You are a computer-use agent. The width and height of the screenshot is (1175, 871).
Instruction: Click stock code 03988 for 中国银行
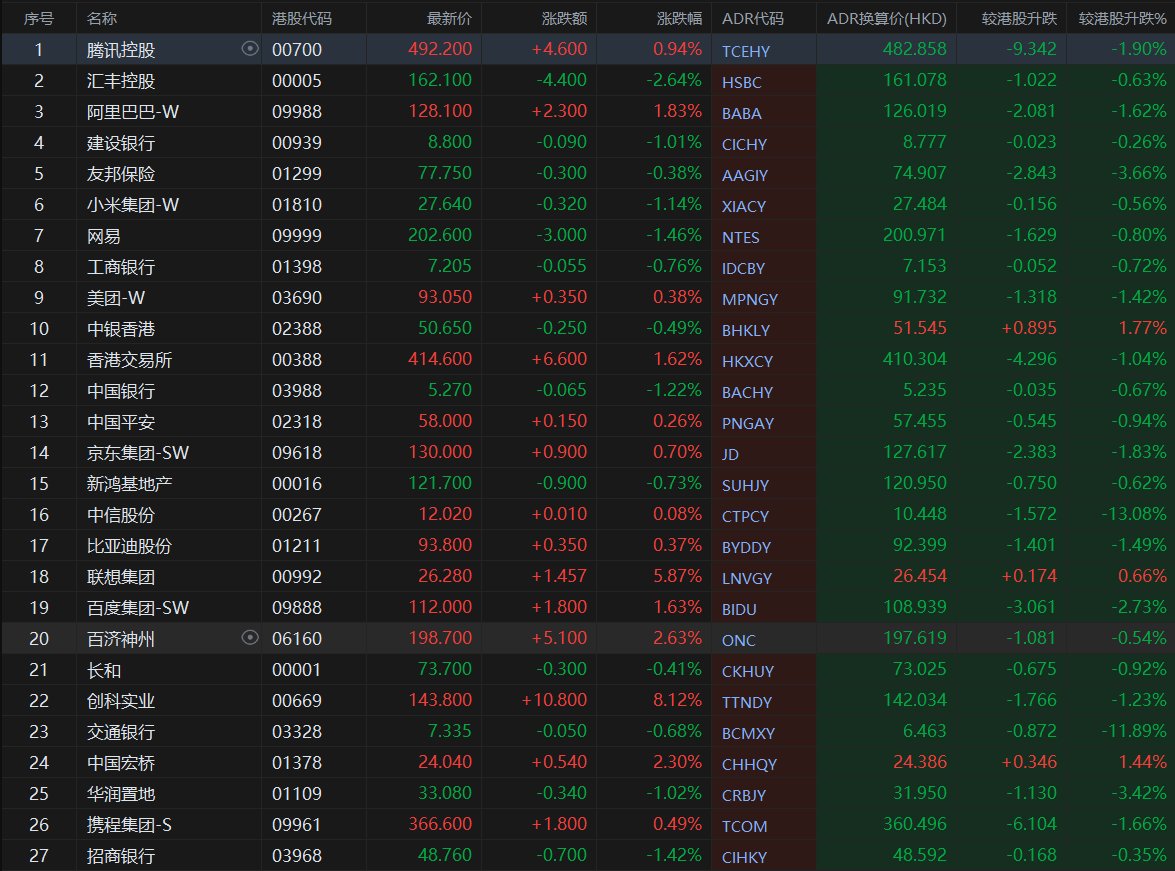[x=297, y=391]
